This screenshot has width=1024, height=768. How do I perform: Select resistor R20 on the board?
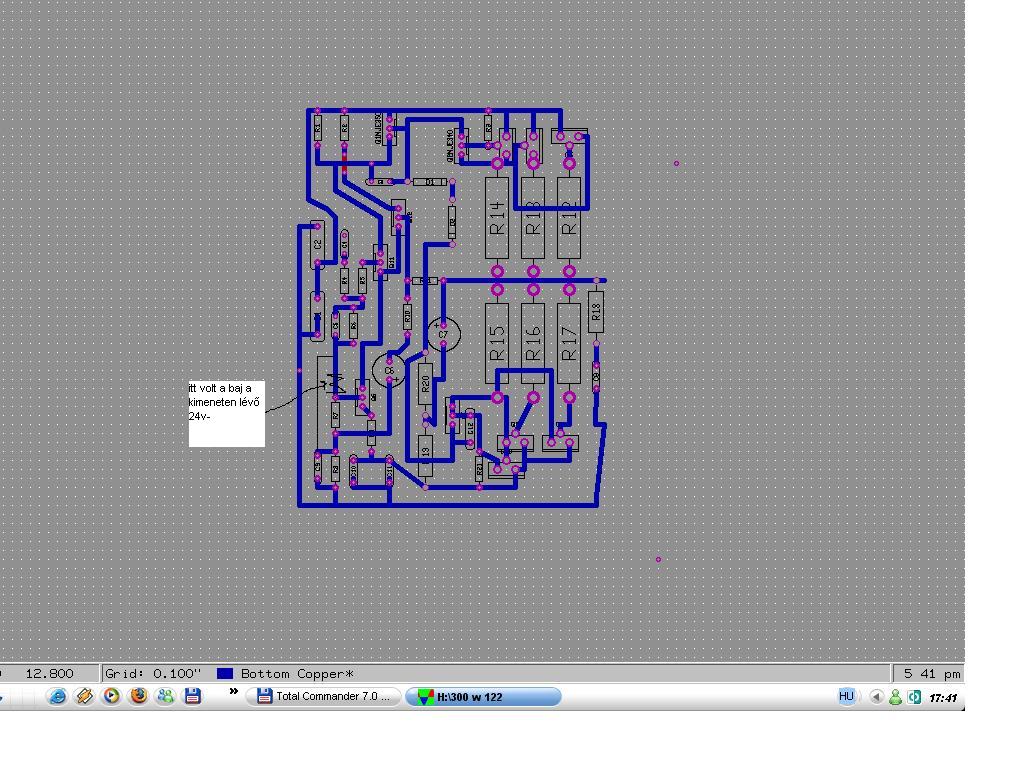pyautogui.click(x=425, y=384)
